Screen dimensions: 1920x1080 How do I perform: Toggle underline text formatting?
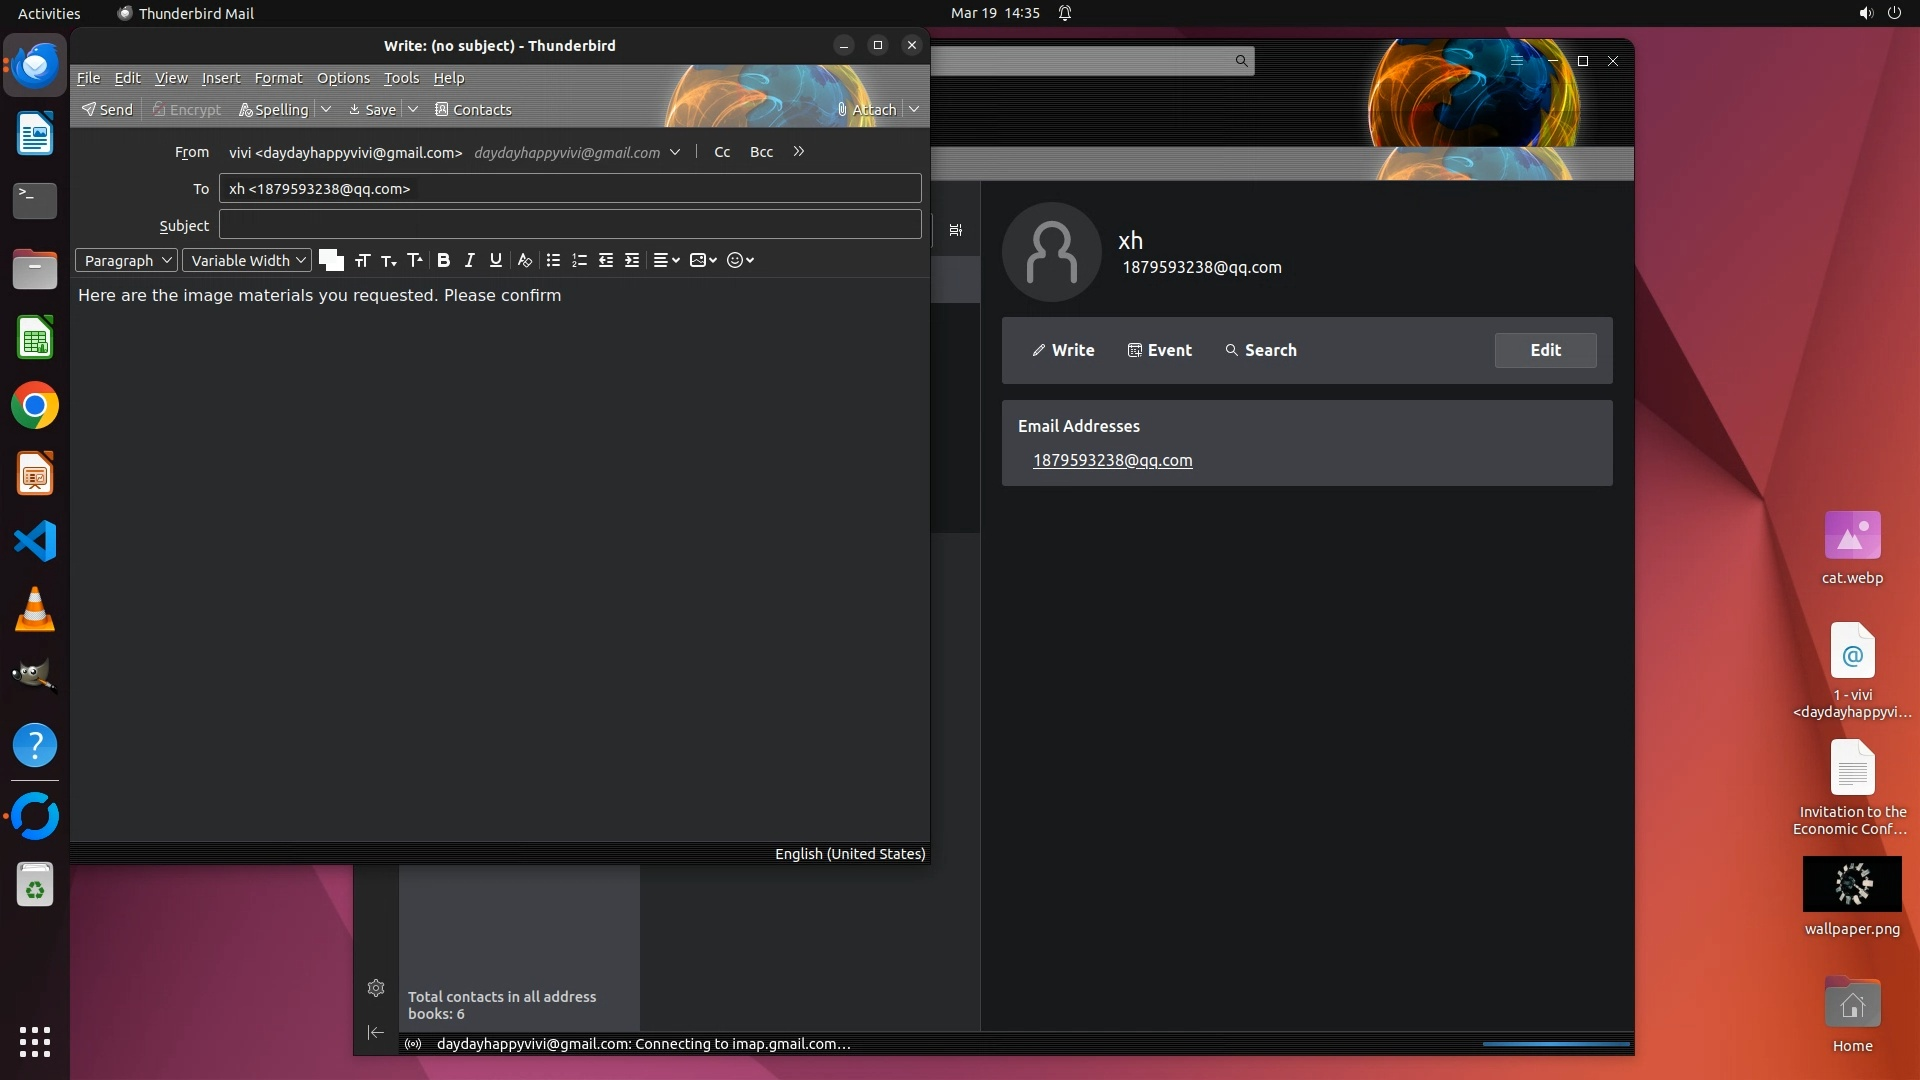point(495,260)
